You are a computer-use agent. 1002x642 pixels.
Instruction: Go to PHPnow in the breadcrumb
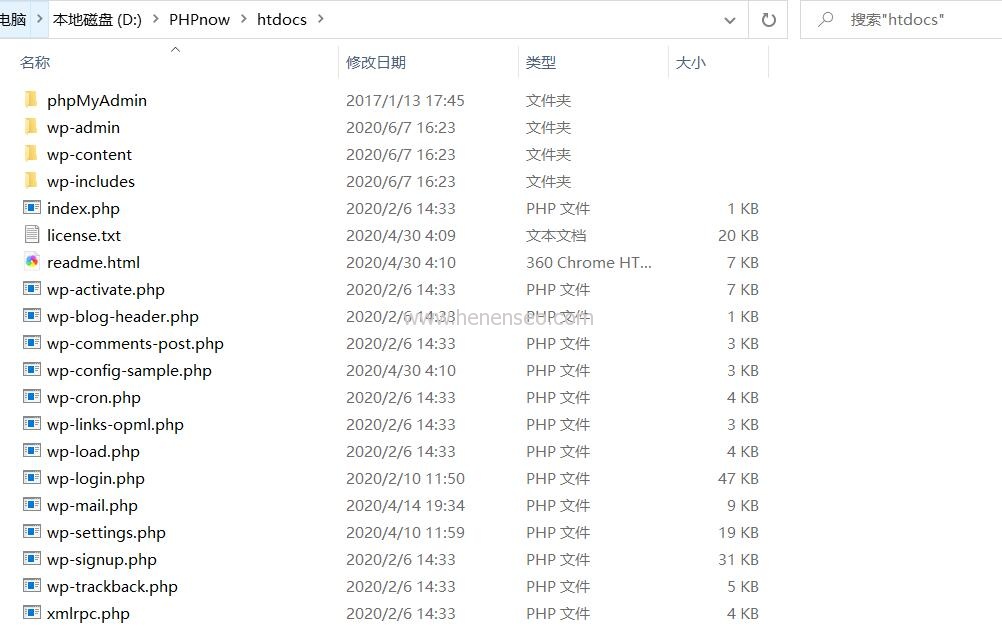(199, 20)
